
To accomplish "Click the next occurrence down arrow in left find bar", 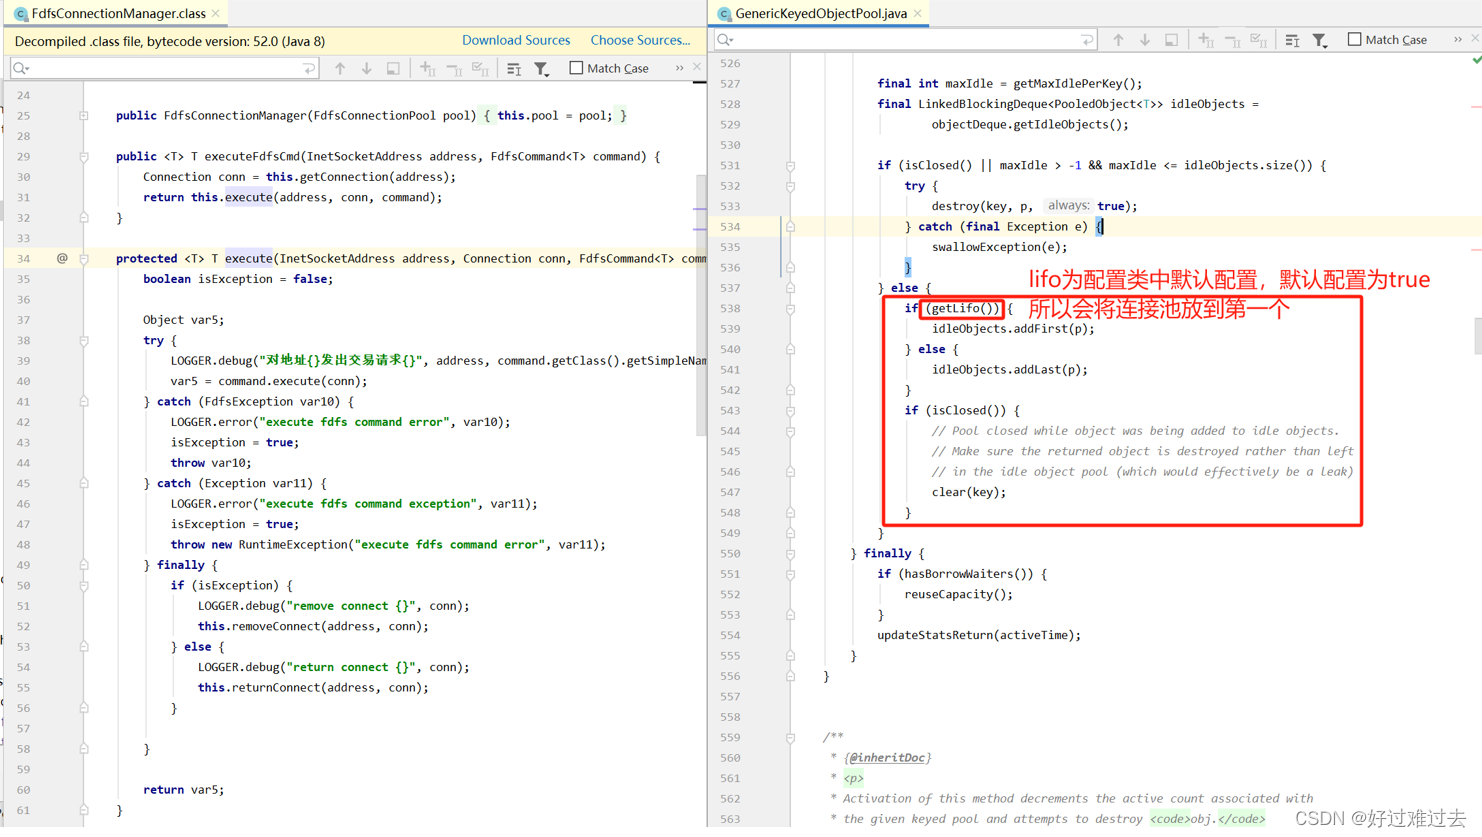I will click(365, 67).
